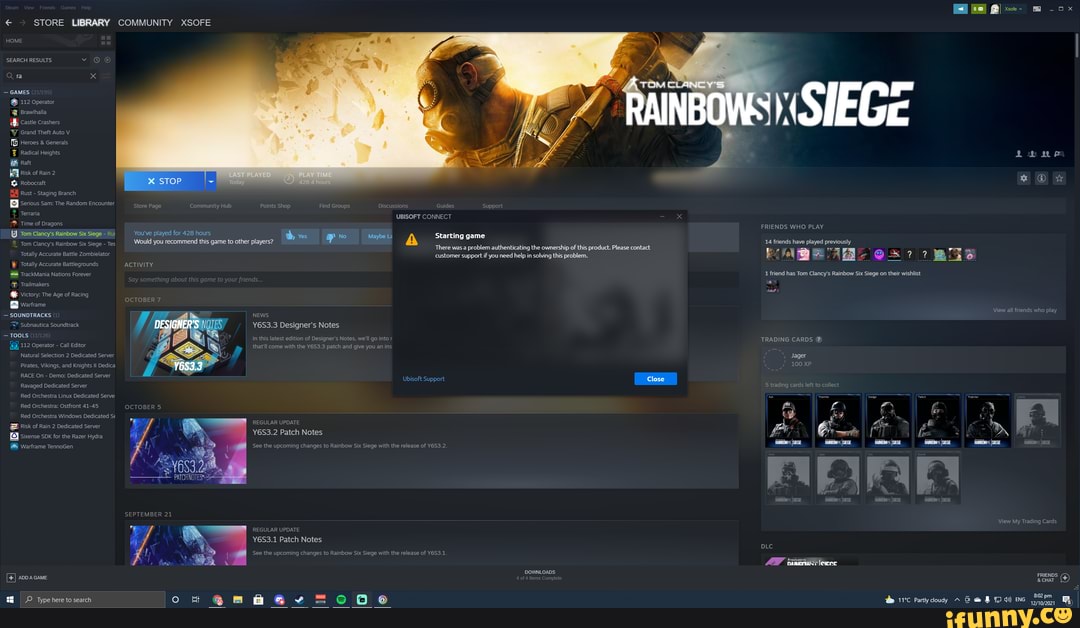
Task: Show ready-to-play games filter icon
Action: tap(107, 60)
